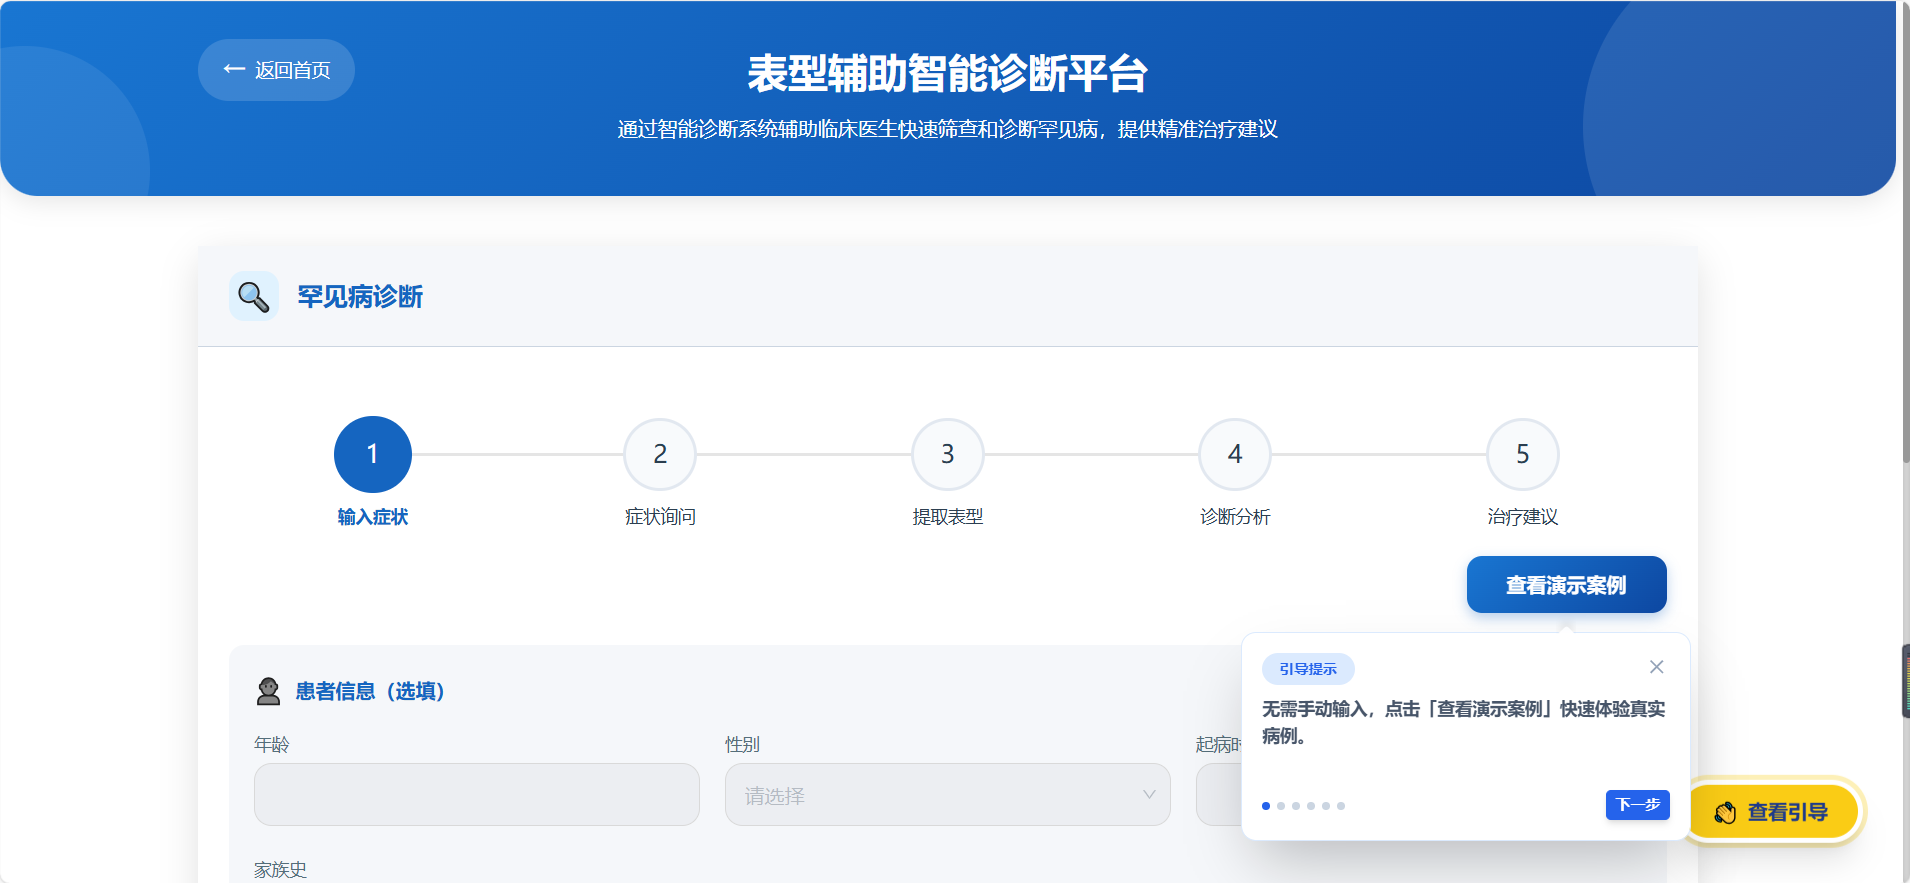Select the first guide pagination dot

click(1266, 806)
